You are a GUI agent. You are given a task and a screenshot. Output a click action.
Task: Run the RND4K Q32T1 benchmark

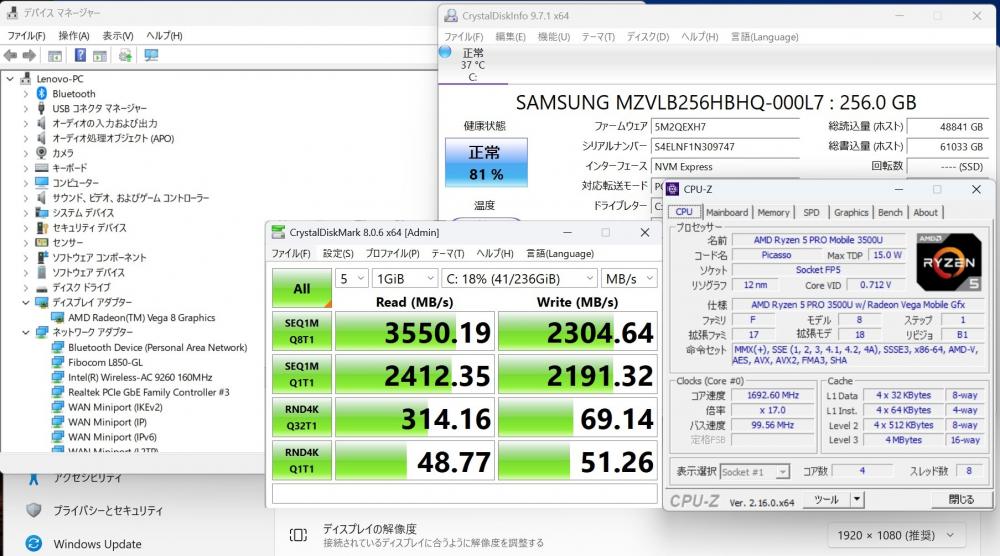302,418
